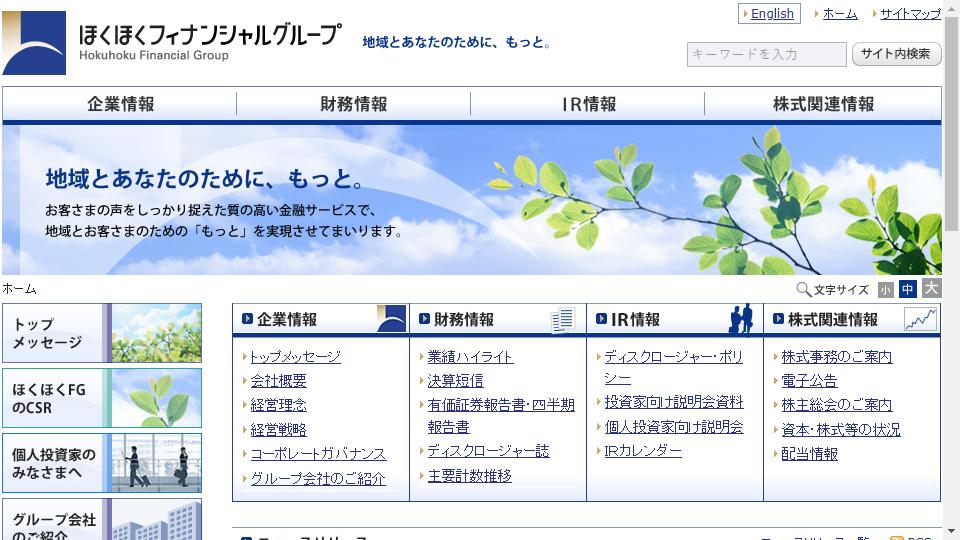
Task: Open the 株式事務のご案内 link
Action: point(836,356)
